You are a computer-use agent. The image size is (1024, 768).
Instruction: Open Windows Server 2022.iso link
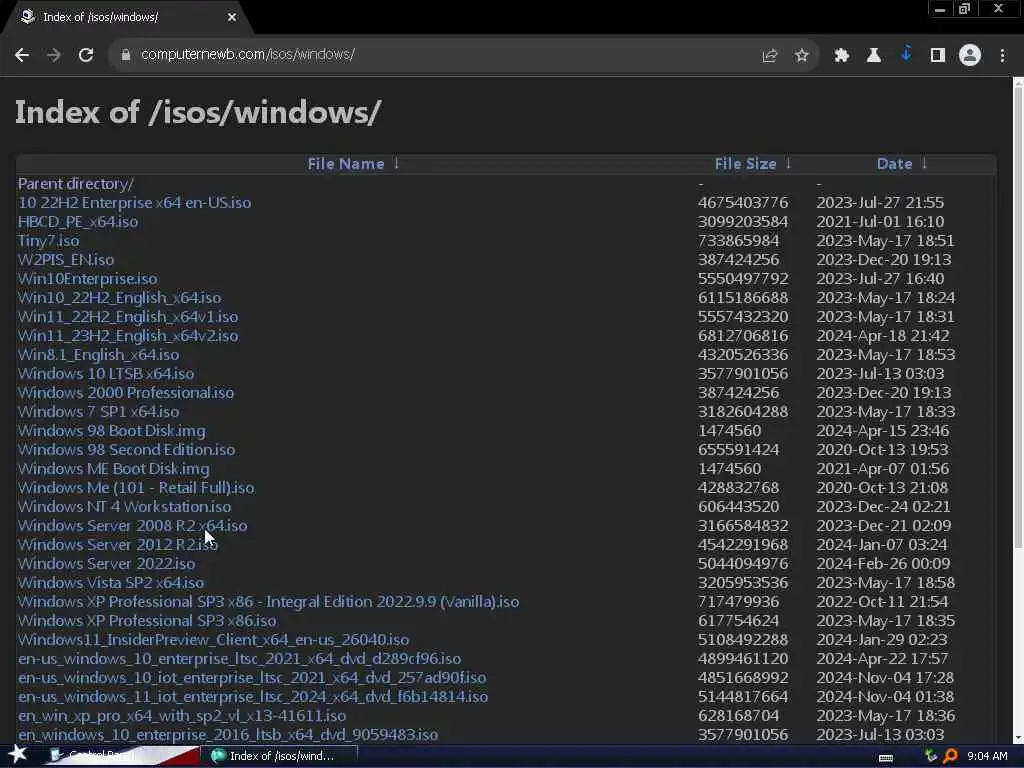(x=106, y=564)
